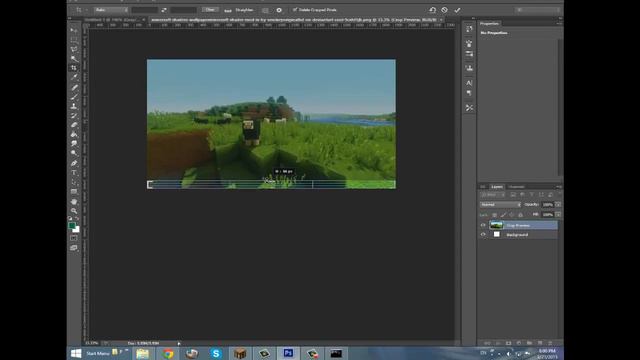Screen dimensions: 640x360
Task: Open crop options gear settings
Action: [x=279, y=10]
